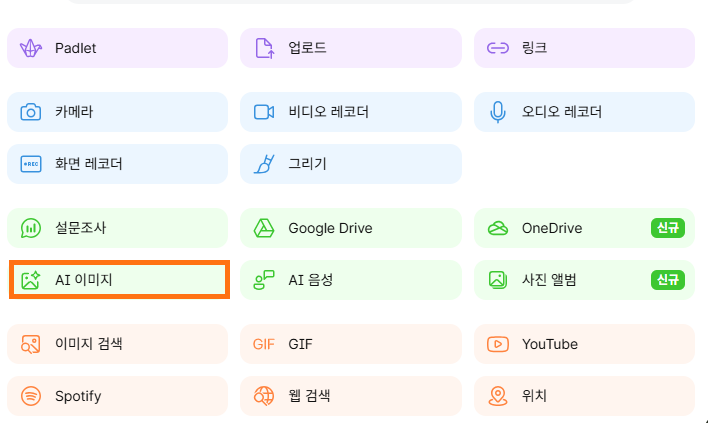
Task: Select the GIF text label
Action: pos(300,344)
